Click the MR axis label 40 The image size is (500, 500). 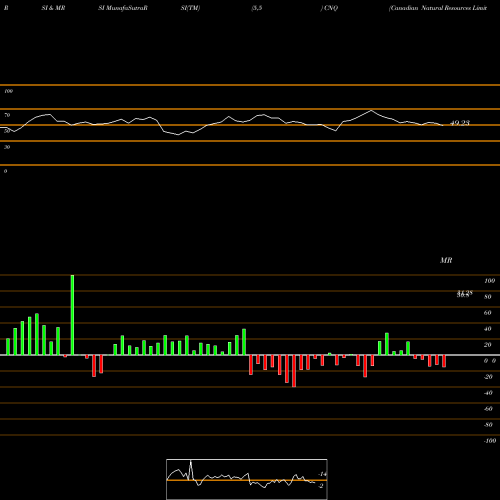pyautogui.click(x=488, y=329)
